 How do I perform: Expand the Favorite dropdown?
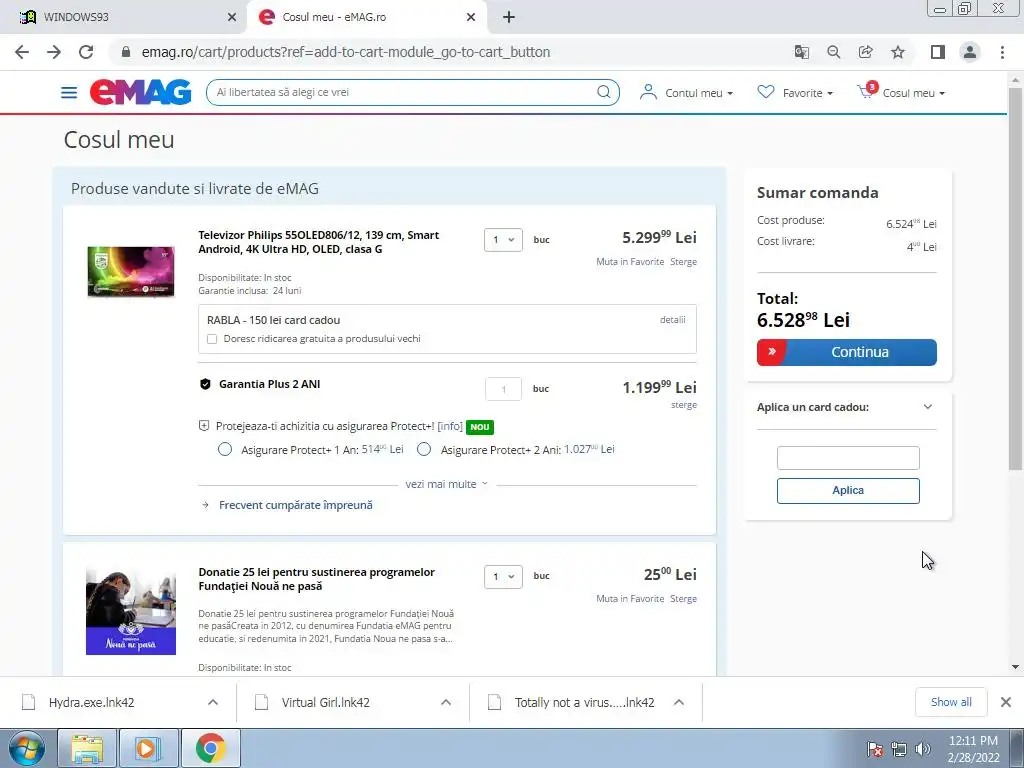pos(829,93)
